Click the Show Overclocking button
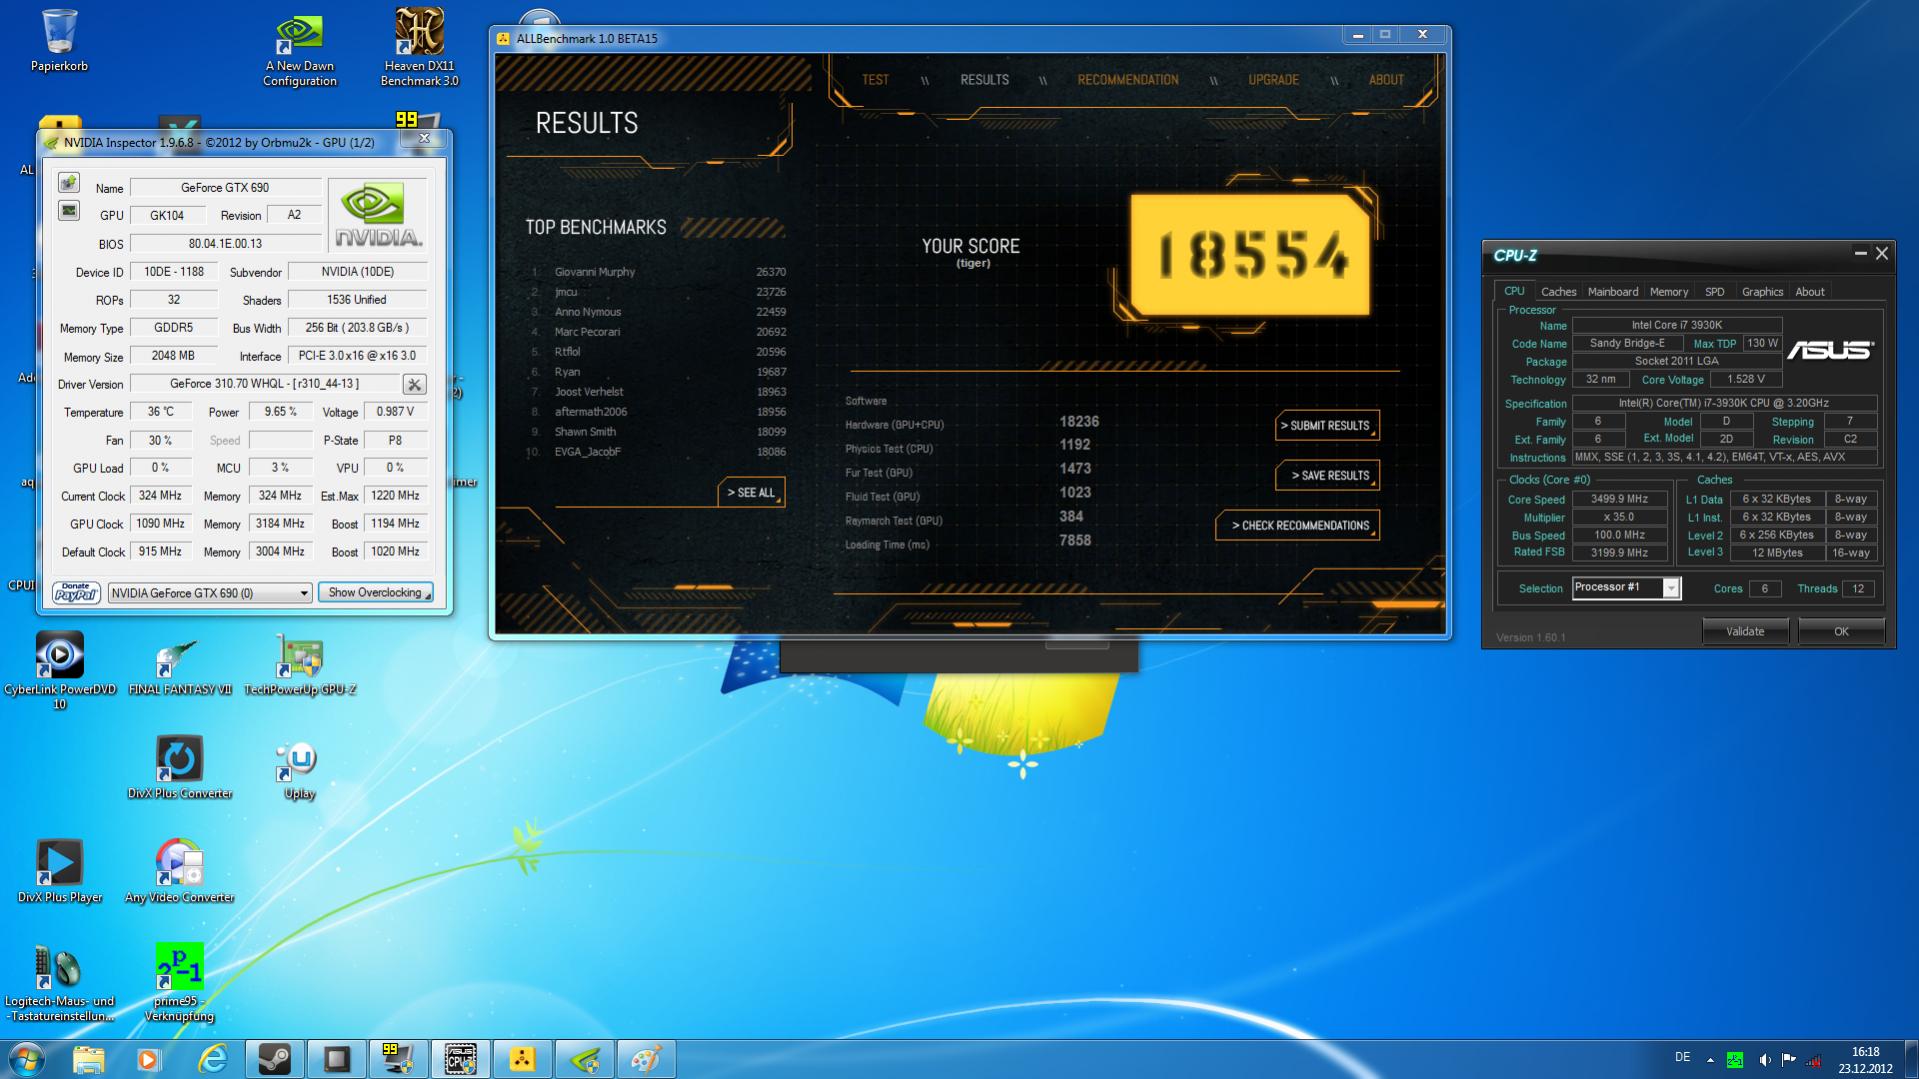This screenshot has height=1079, width=1919. [x=375, y=593]
